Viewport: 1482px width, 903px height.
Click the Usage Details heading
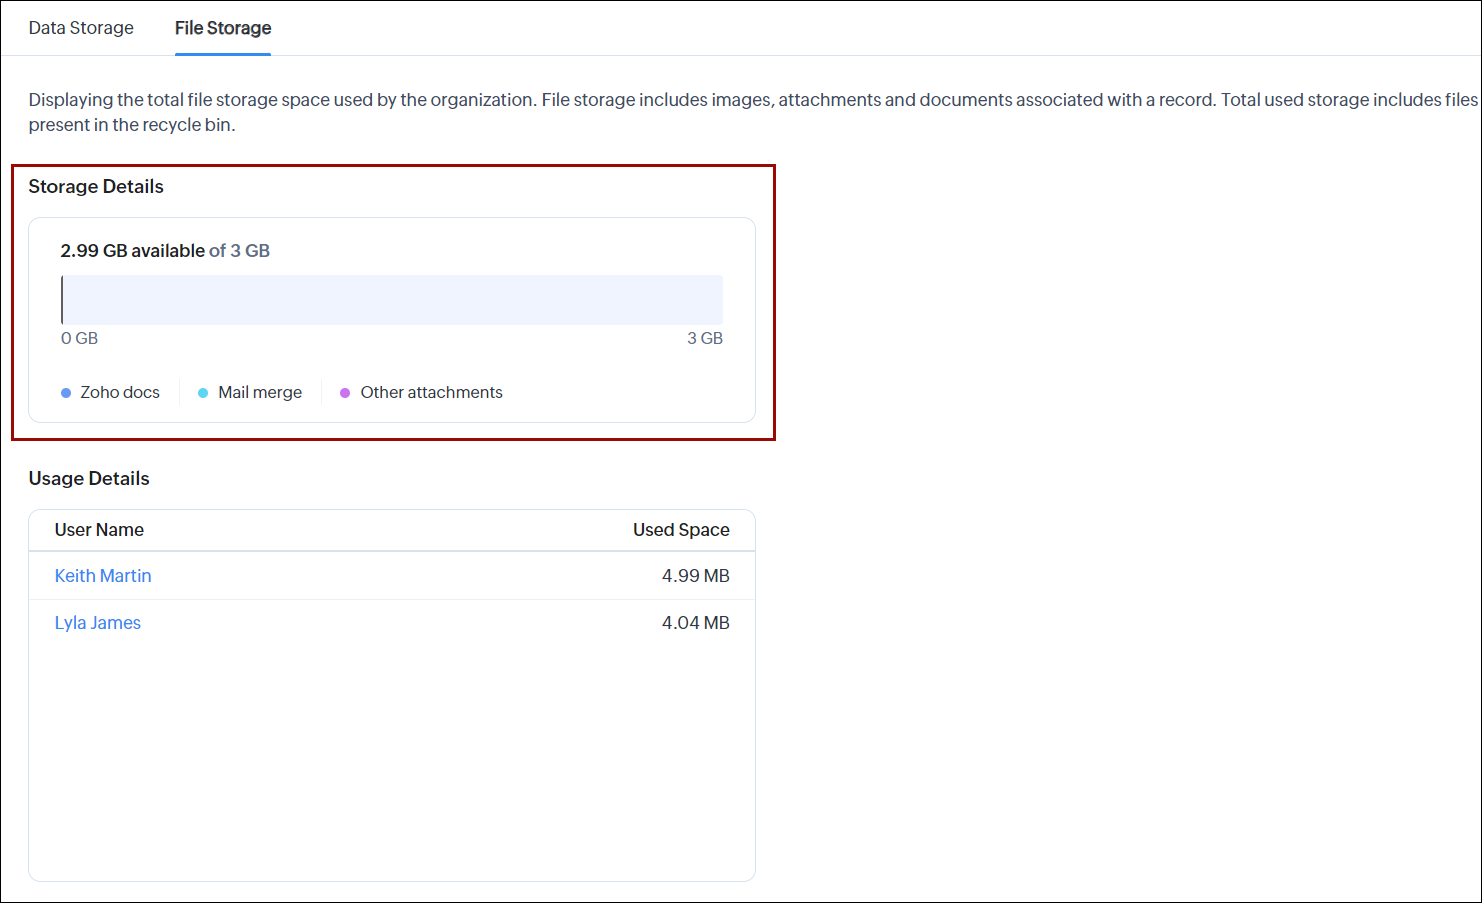pyautogui.click(x=89, y=479)
